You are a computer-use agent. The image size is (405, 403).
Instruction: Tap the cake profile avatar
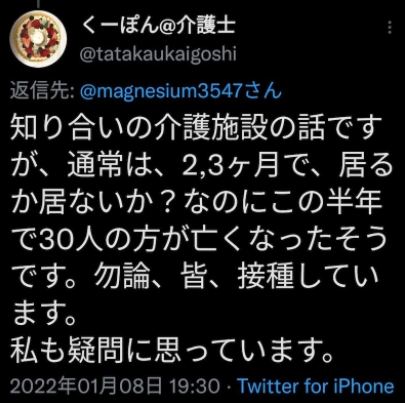point(38,39)
